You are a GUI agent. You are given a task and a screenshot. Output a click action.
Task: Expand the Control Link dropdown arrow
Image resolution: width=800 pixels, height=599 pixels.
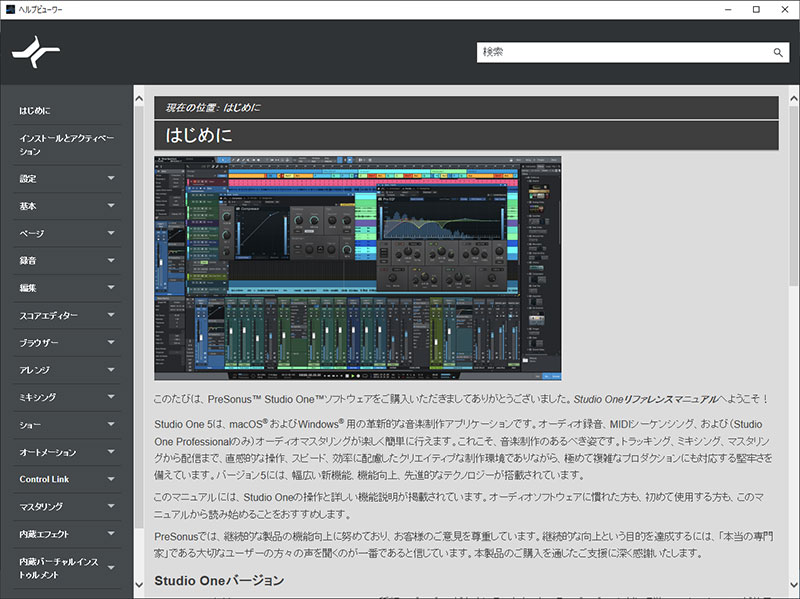pos(111,479)
